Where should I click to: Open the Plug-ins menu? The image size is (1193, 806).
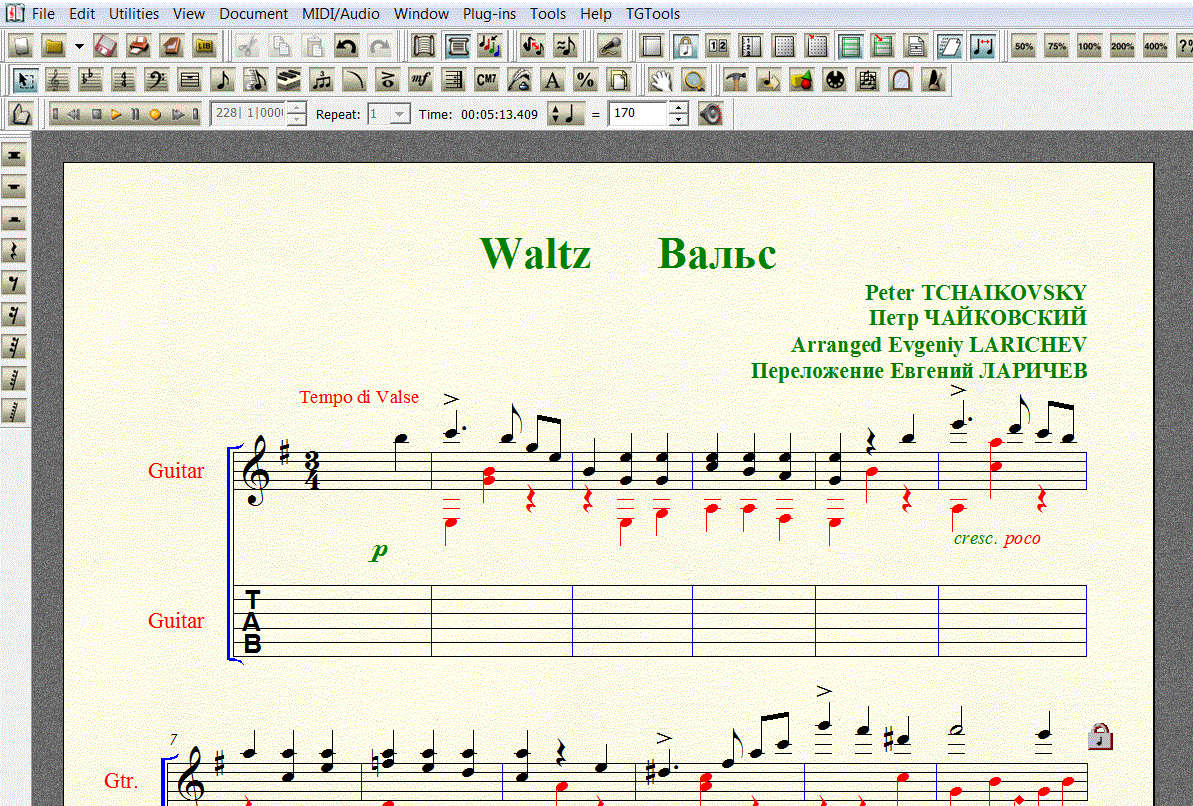tap(489, 14)
